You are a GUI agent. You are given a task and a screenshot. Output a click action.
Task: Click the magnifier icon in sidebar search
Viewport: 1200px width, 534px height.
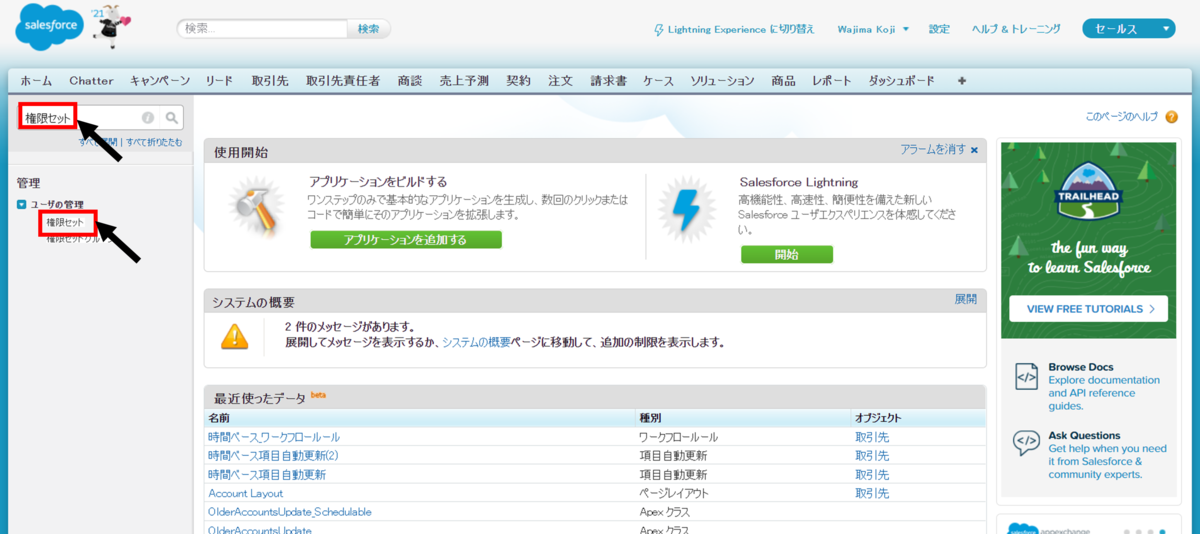coord(172,118)
